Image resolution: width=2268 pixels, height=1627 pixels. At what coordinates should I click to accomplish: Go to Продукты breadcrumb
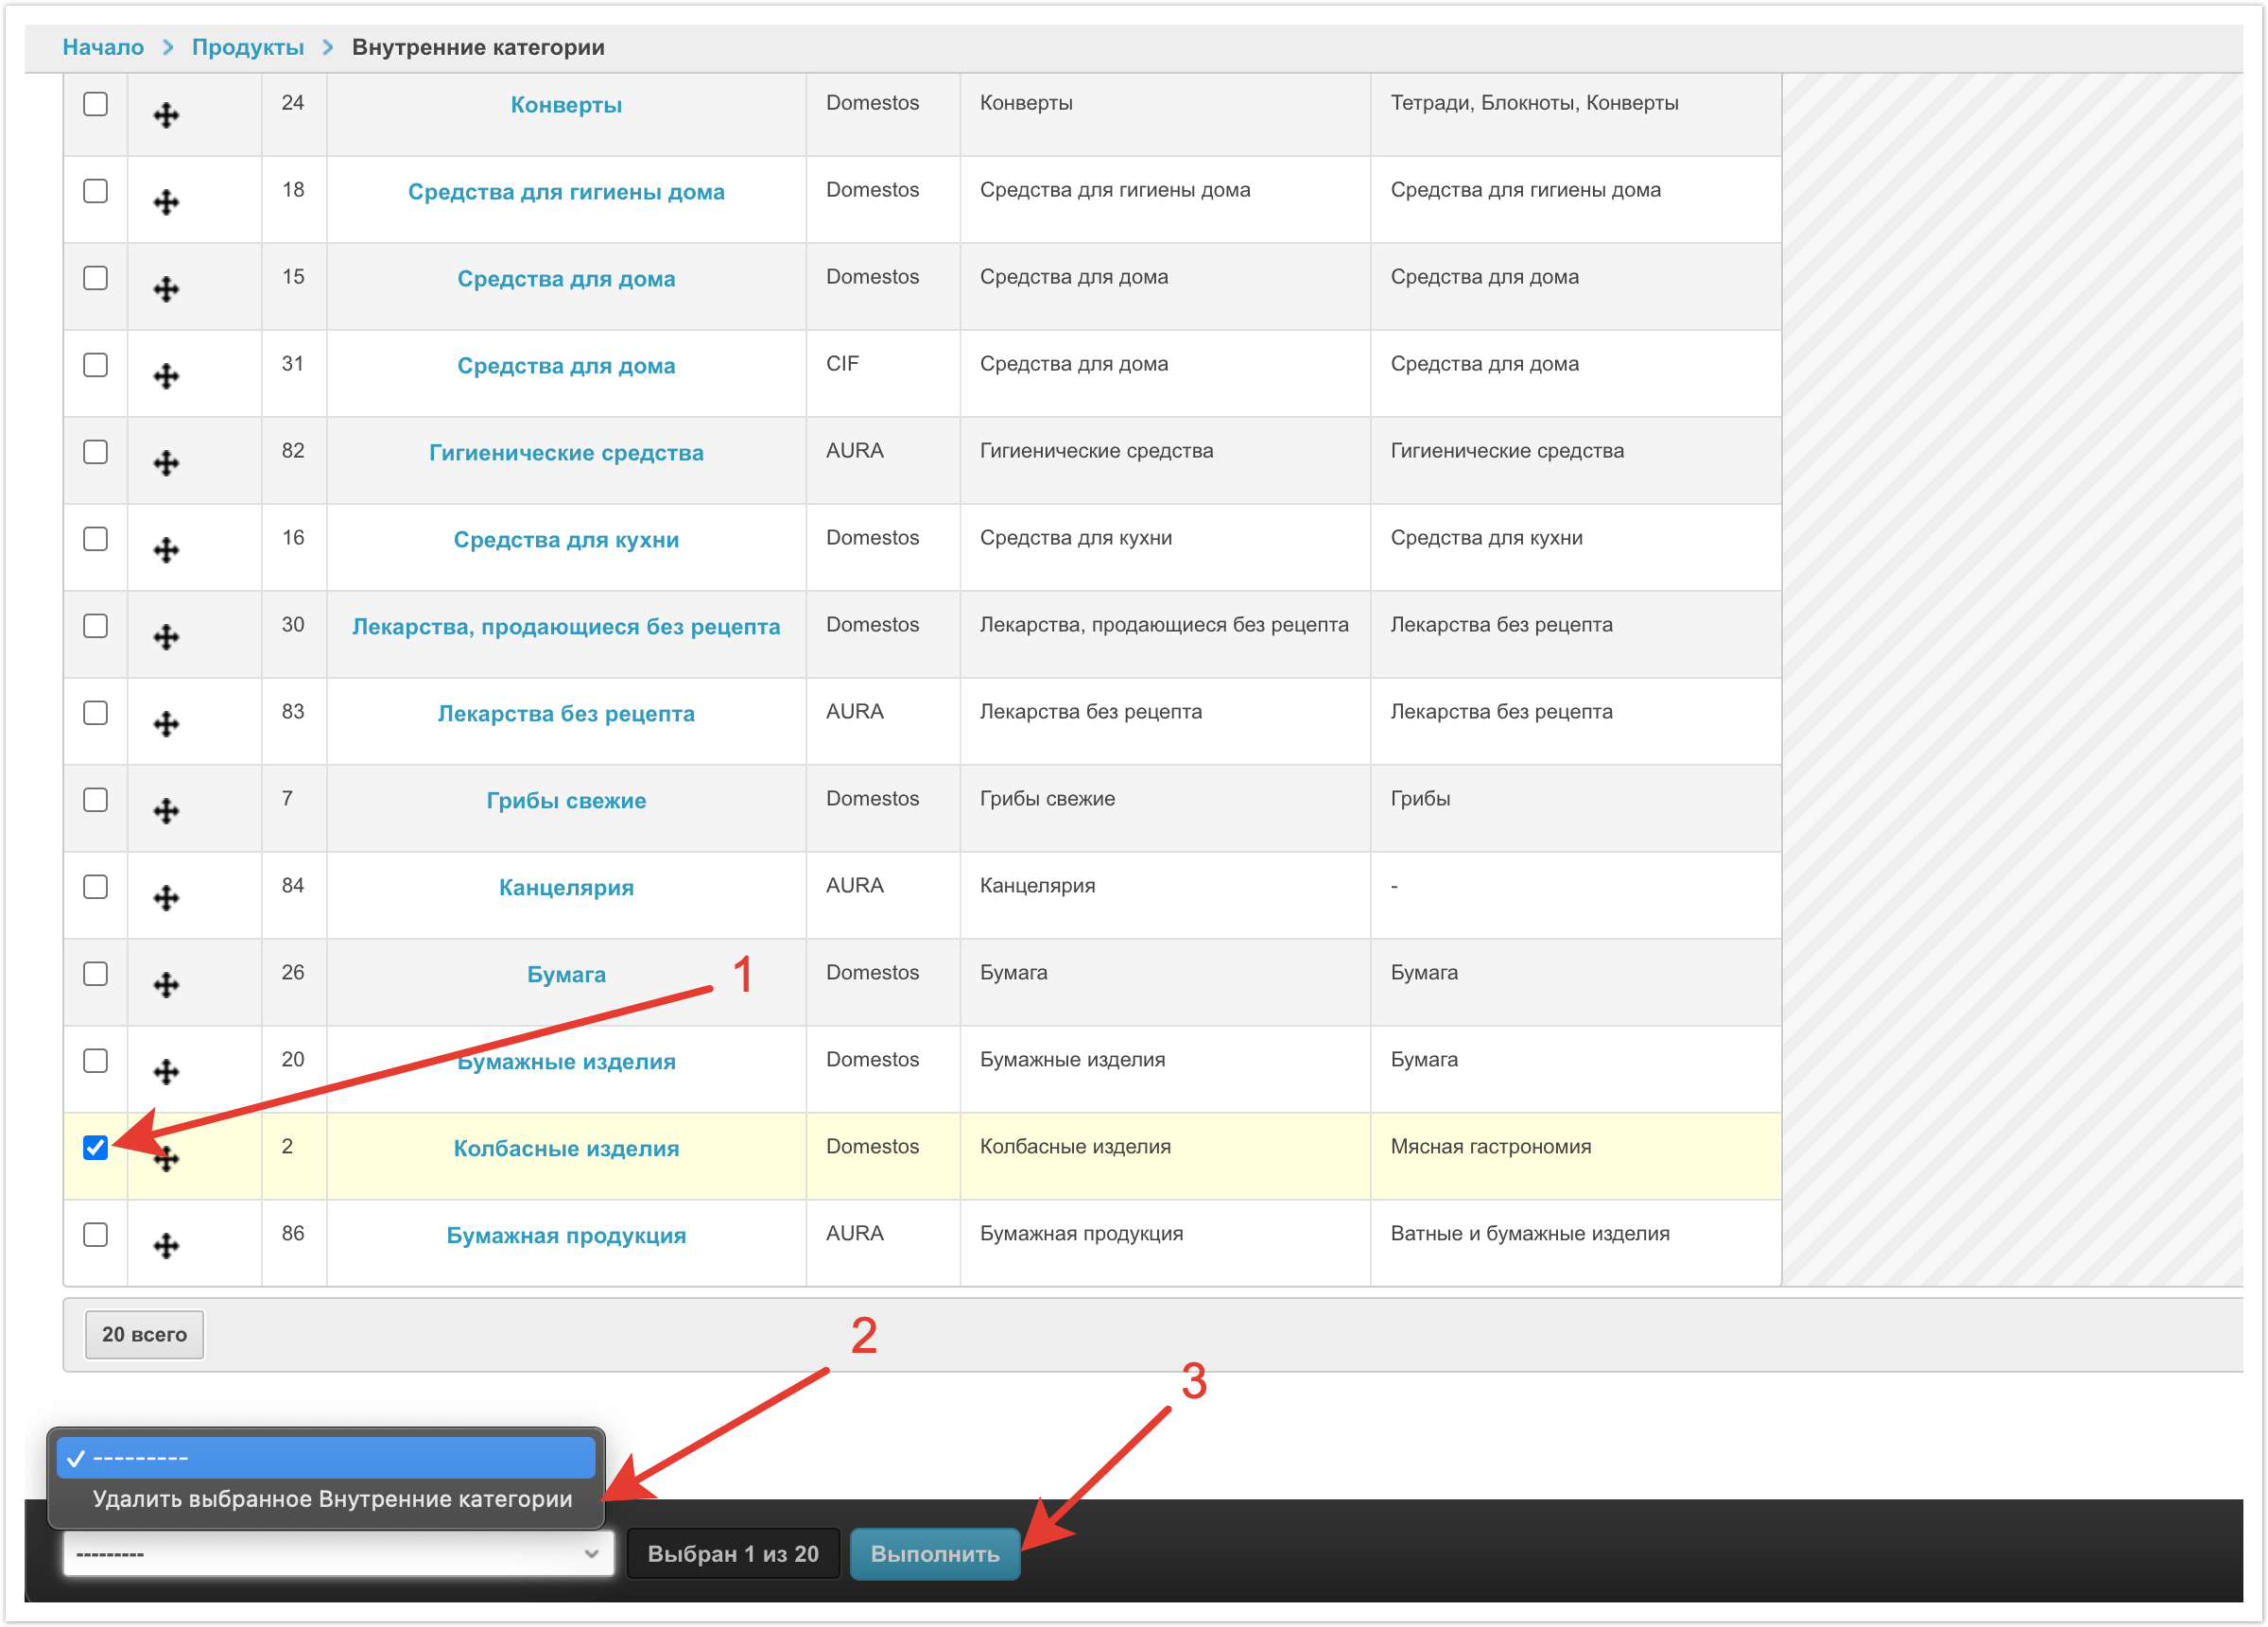coord(247,47)
